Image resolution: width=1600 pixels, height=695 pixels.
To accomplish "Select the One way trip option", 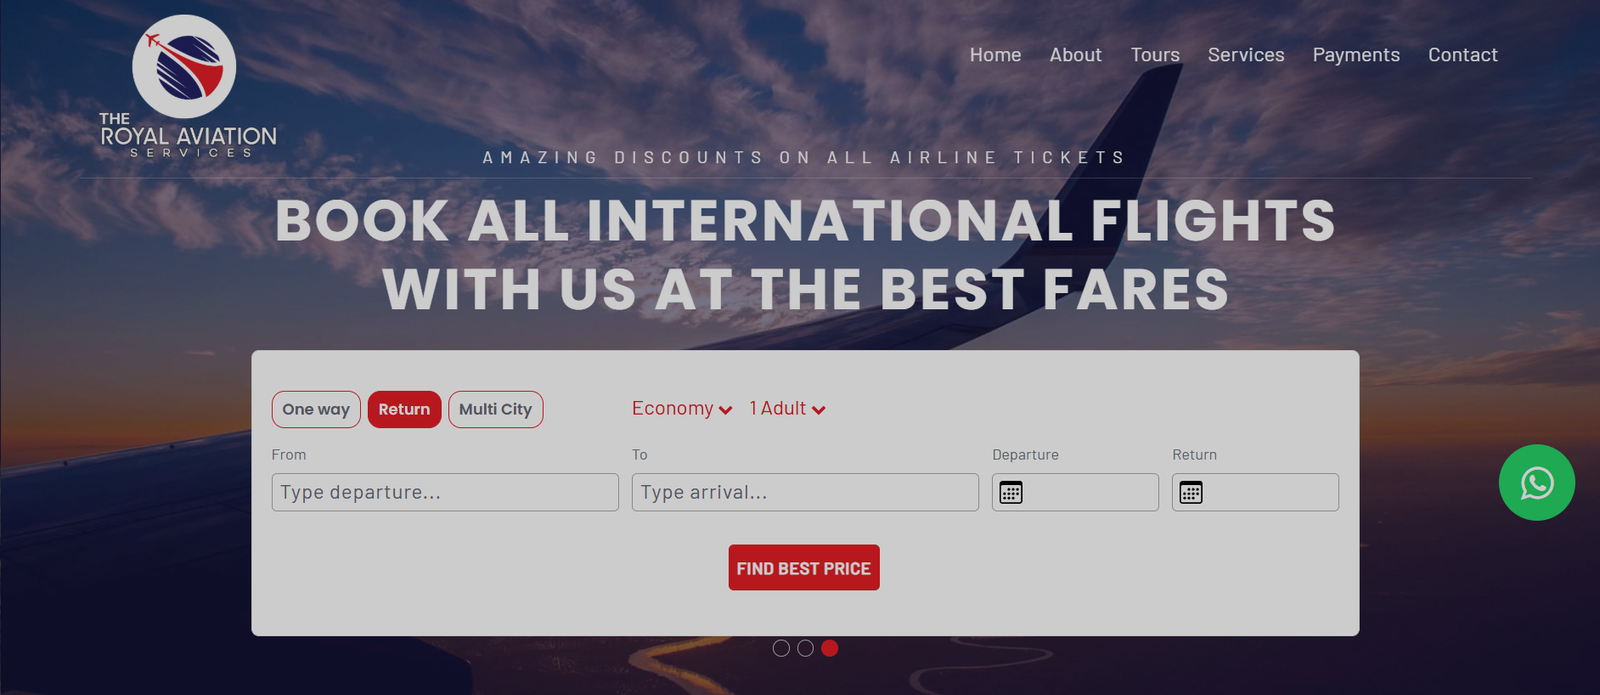I will 316,409.
